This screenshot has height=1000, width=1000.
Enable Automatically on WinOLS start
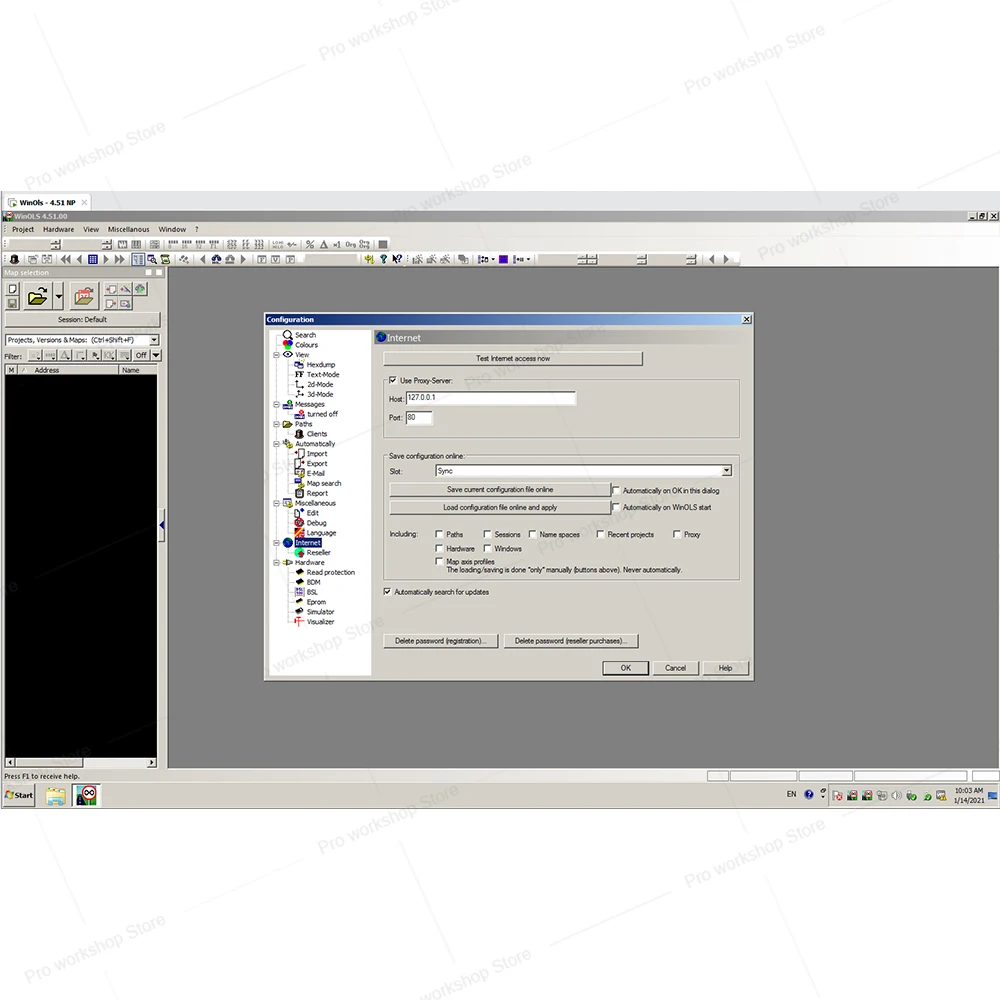coord(616,507)
